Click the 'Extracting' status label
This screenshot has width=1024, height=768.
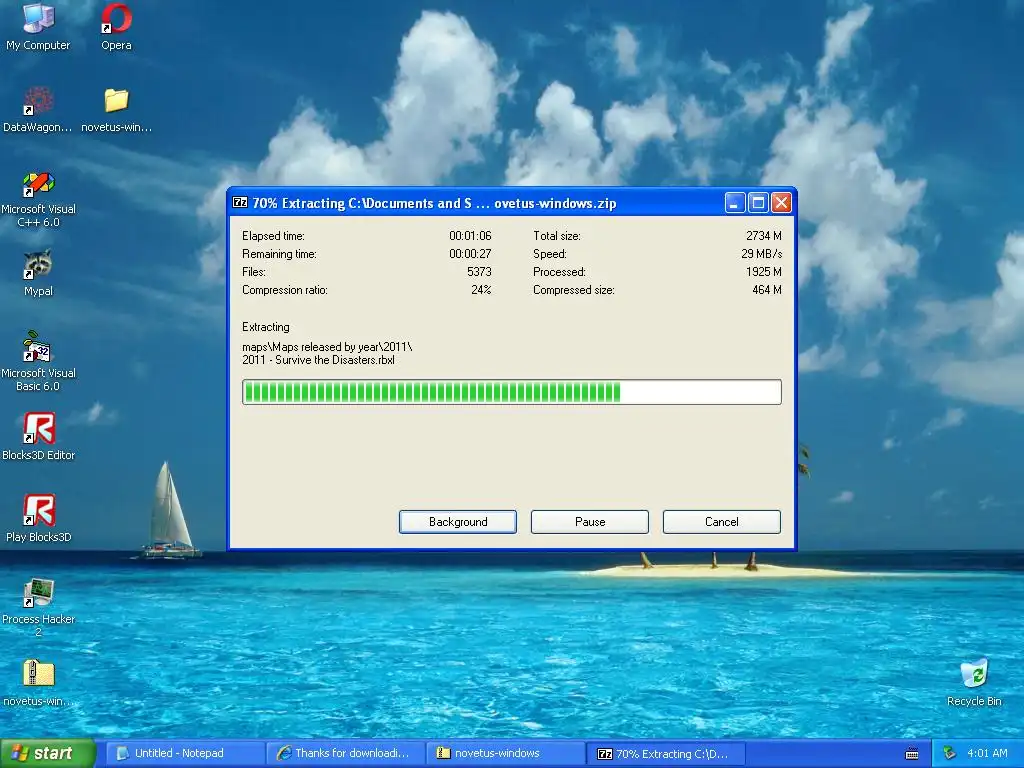[266, 327]
